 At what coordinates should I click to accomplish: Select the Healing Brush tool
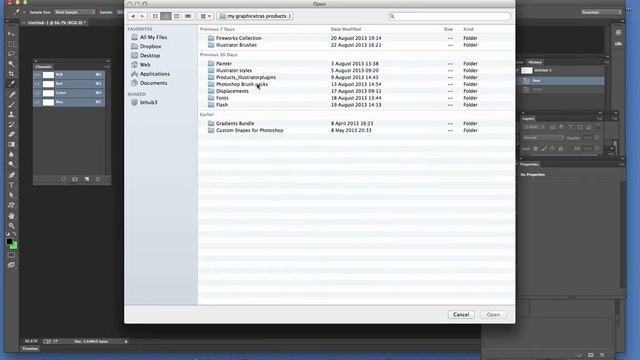pos(11,95)
